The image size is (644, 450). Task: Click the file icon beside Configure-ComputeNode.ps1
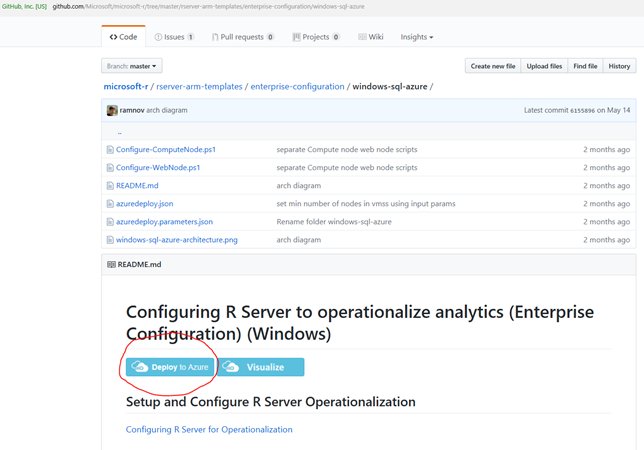110,149
